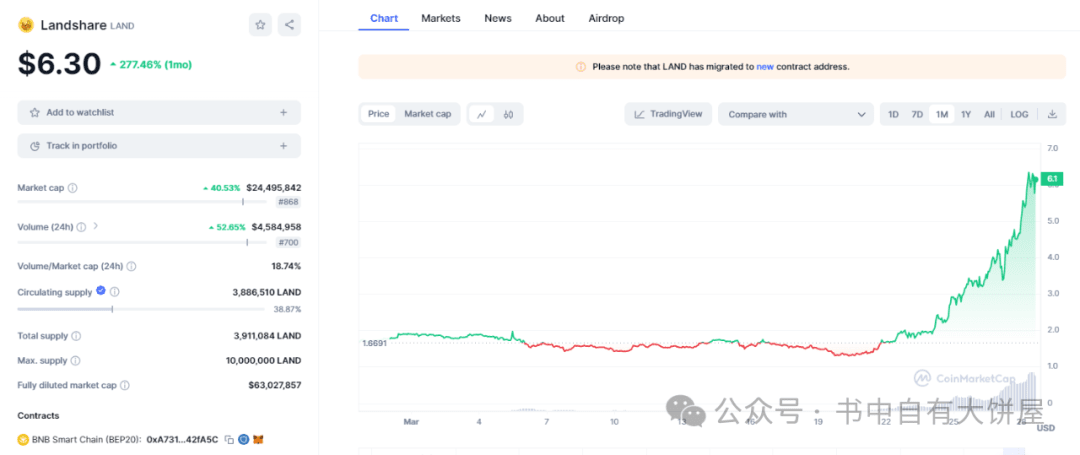This screenshot has height=455, width=1080.
Task: Click the $63,027,857 fully diluted value
Action: point(275,385)
